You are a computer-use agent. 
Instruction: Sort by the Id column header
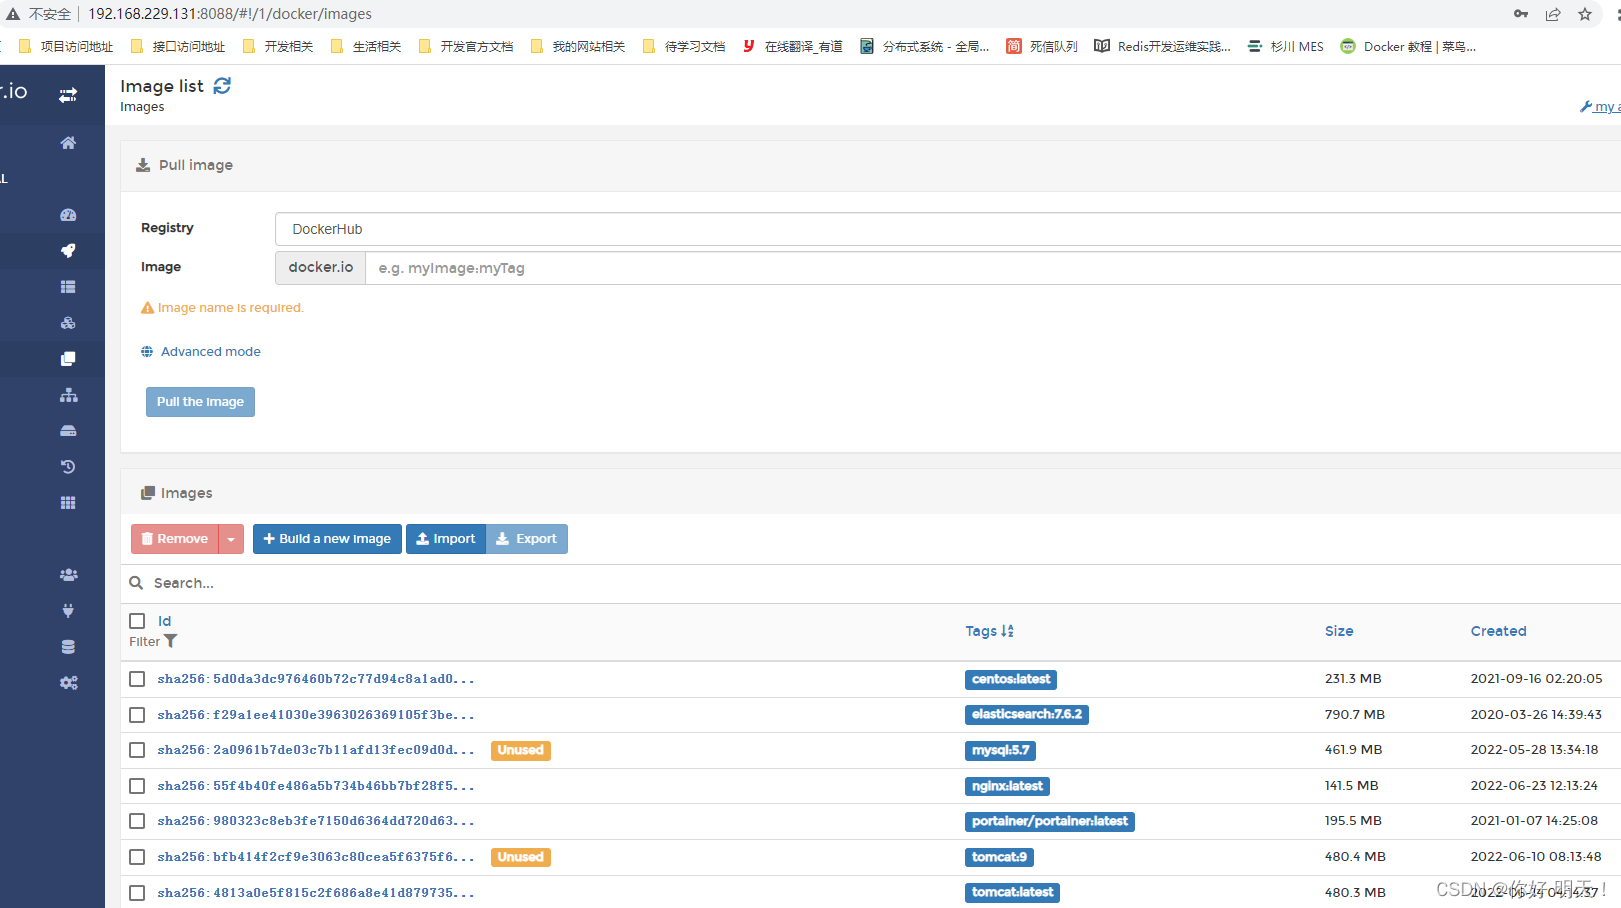(164, 621)
